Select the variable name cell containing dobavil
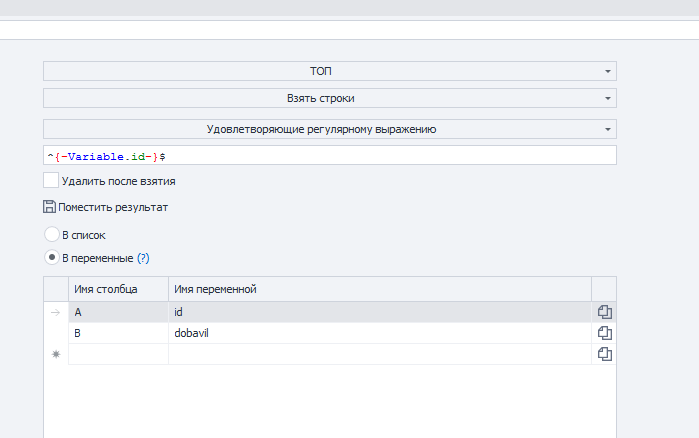Viewport: 699px width, 438px height. (379, 333)
